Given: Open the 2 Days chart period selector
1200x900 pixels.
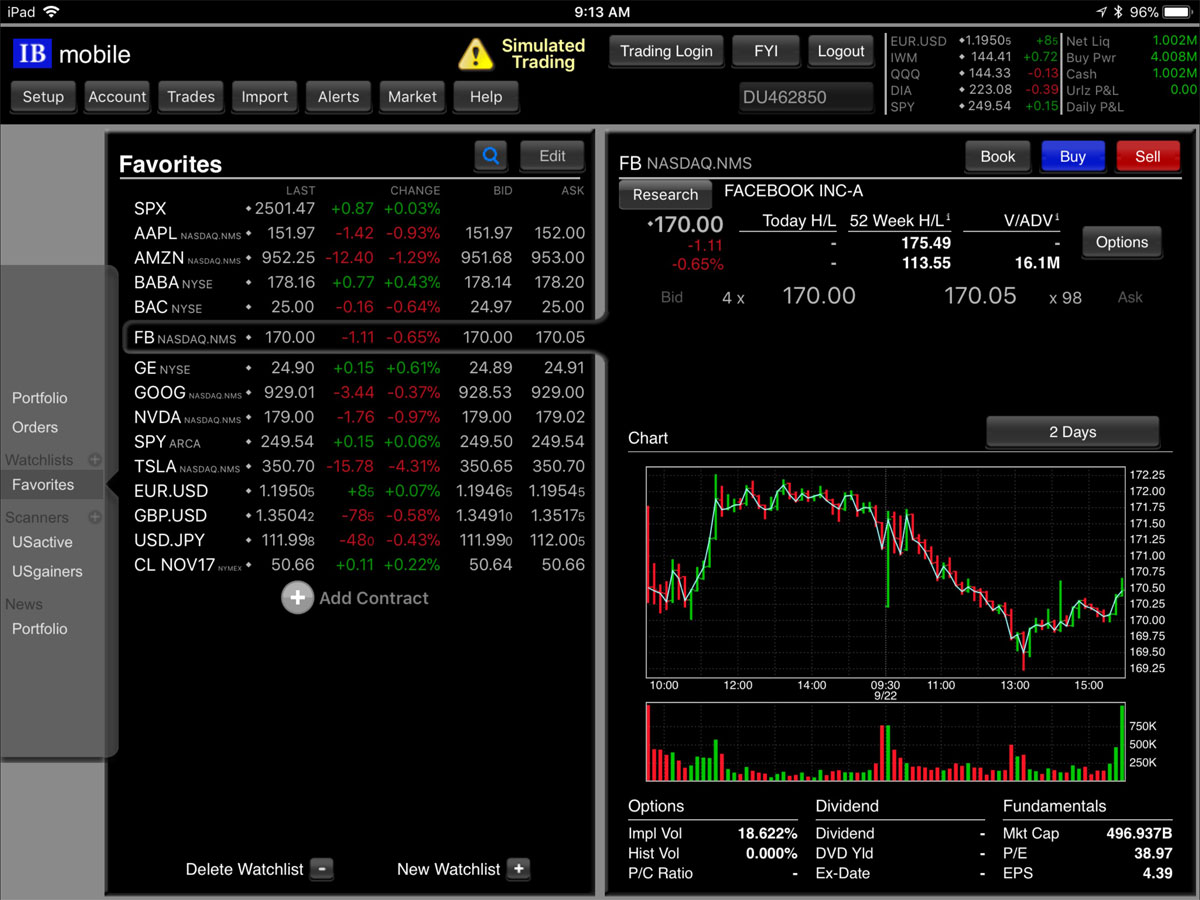Looking at the screenshot, I should click(x=1072, y=432).
